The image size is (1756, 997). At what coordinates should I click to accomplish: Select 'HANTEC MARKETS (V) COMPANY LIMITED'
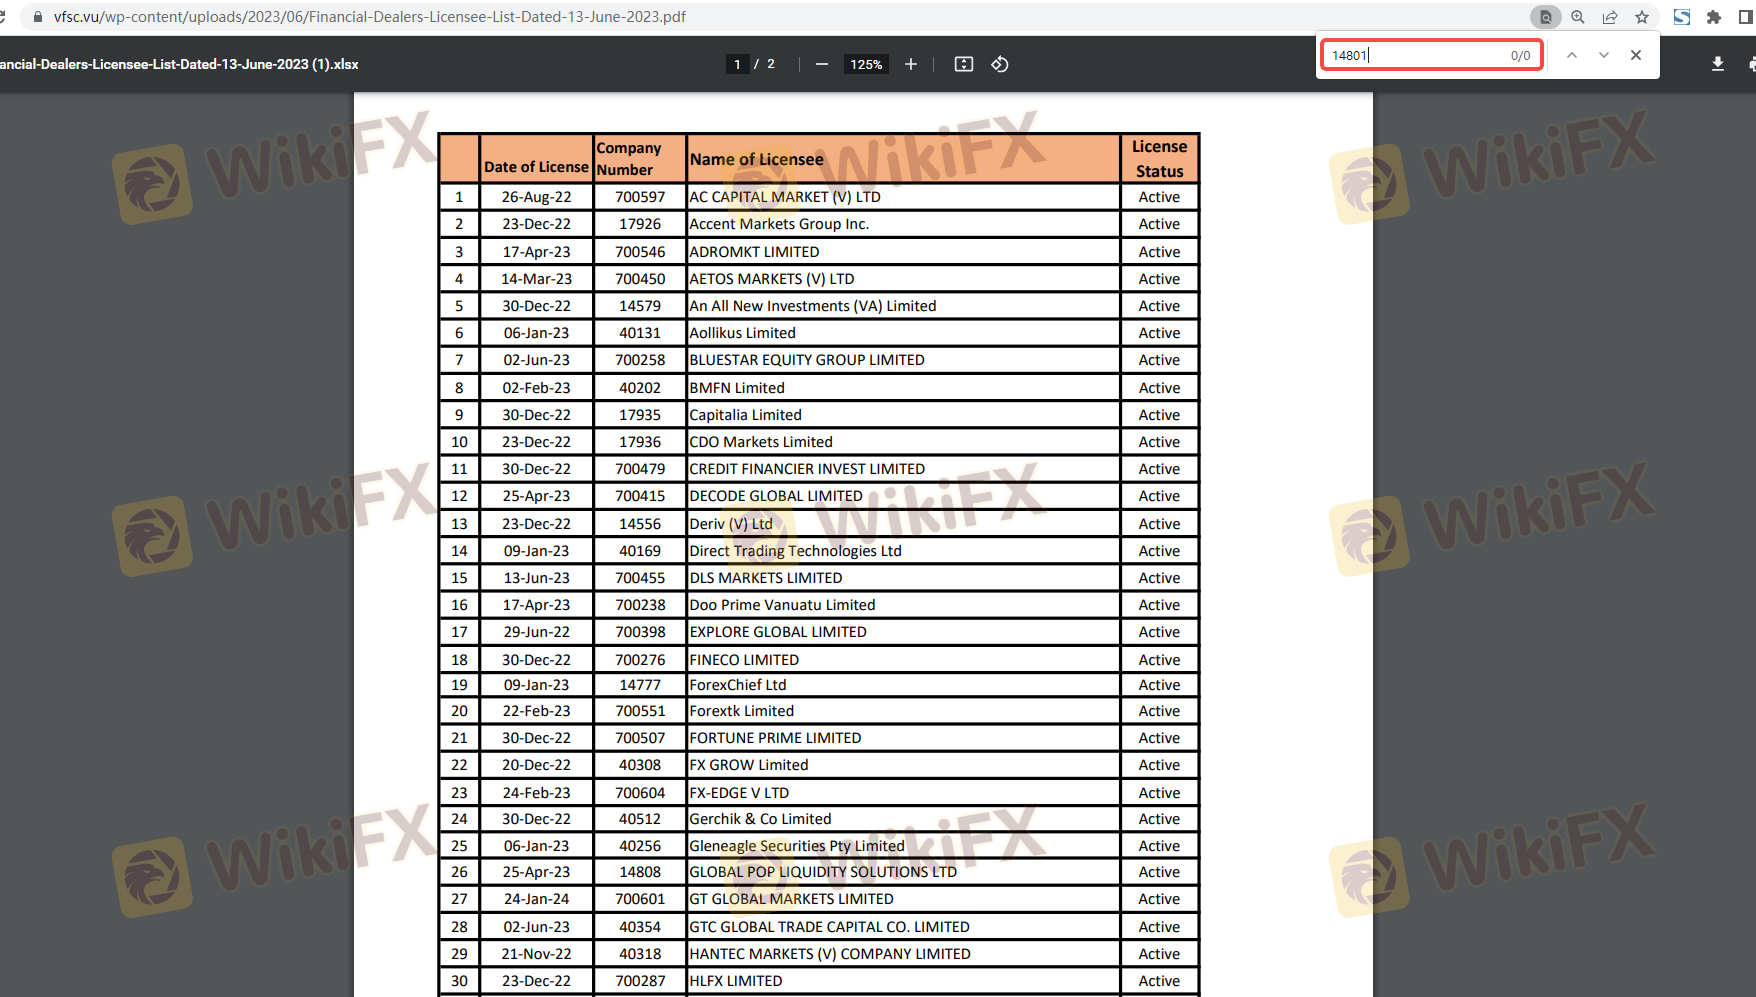coord(830,954)
